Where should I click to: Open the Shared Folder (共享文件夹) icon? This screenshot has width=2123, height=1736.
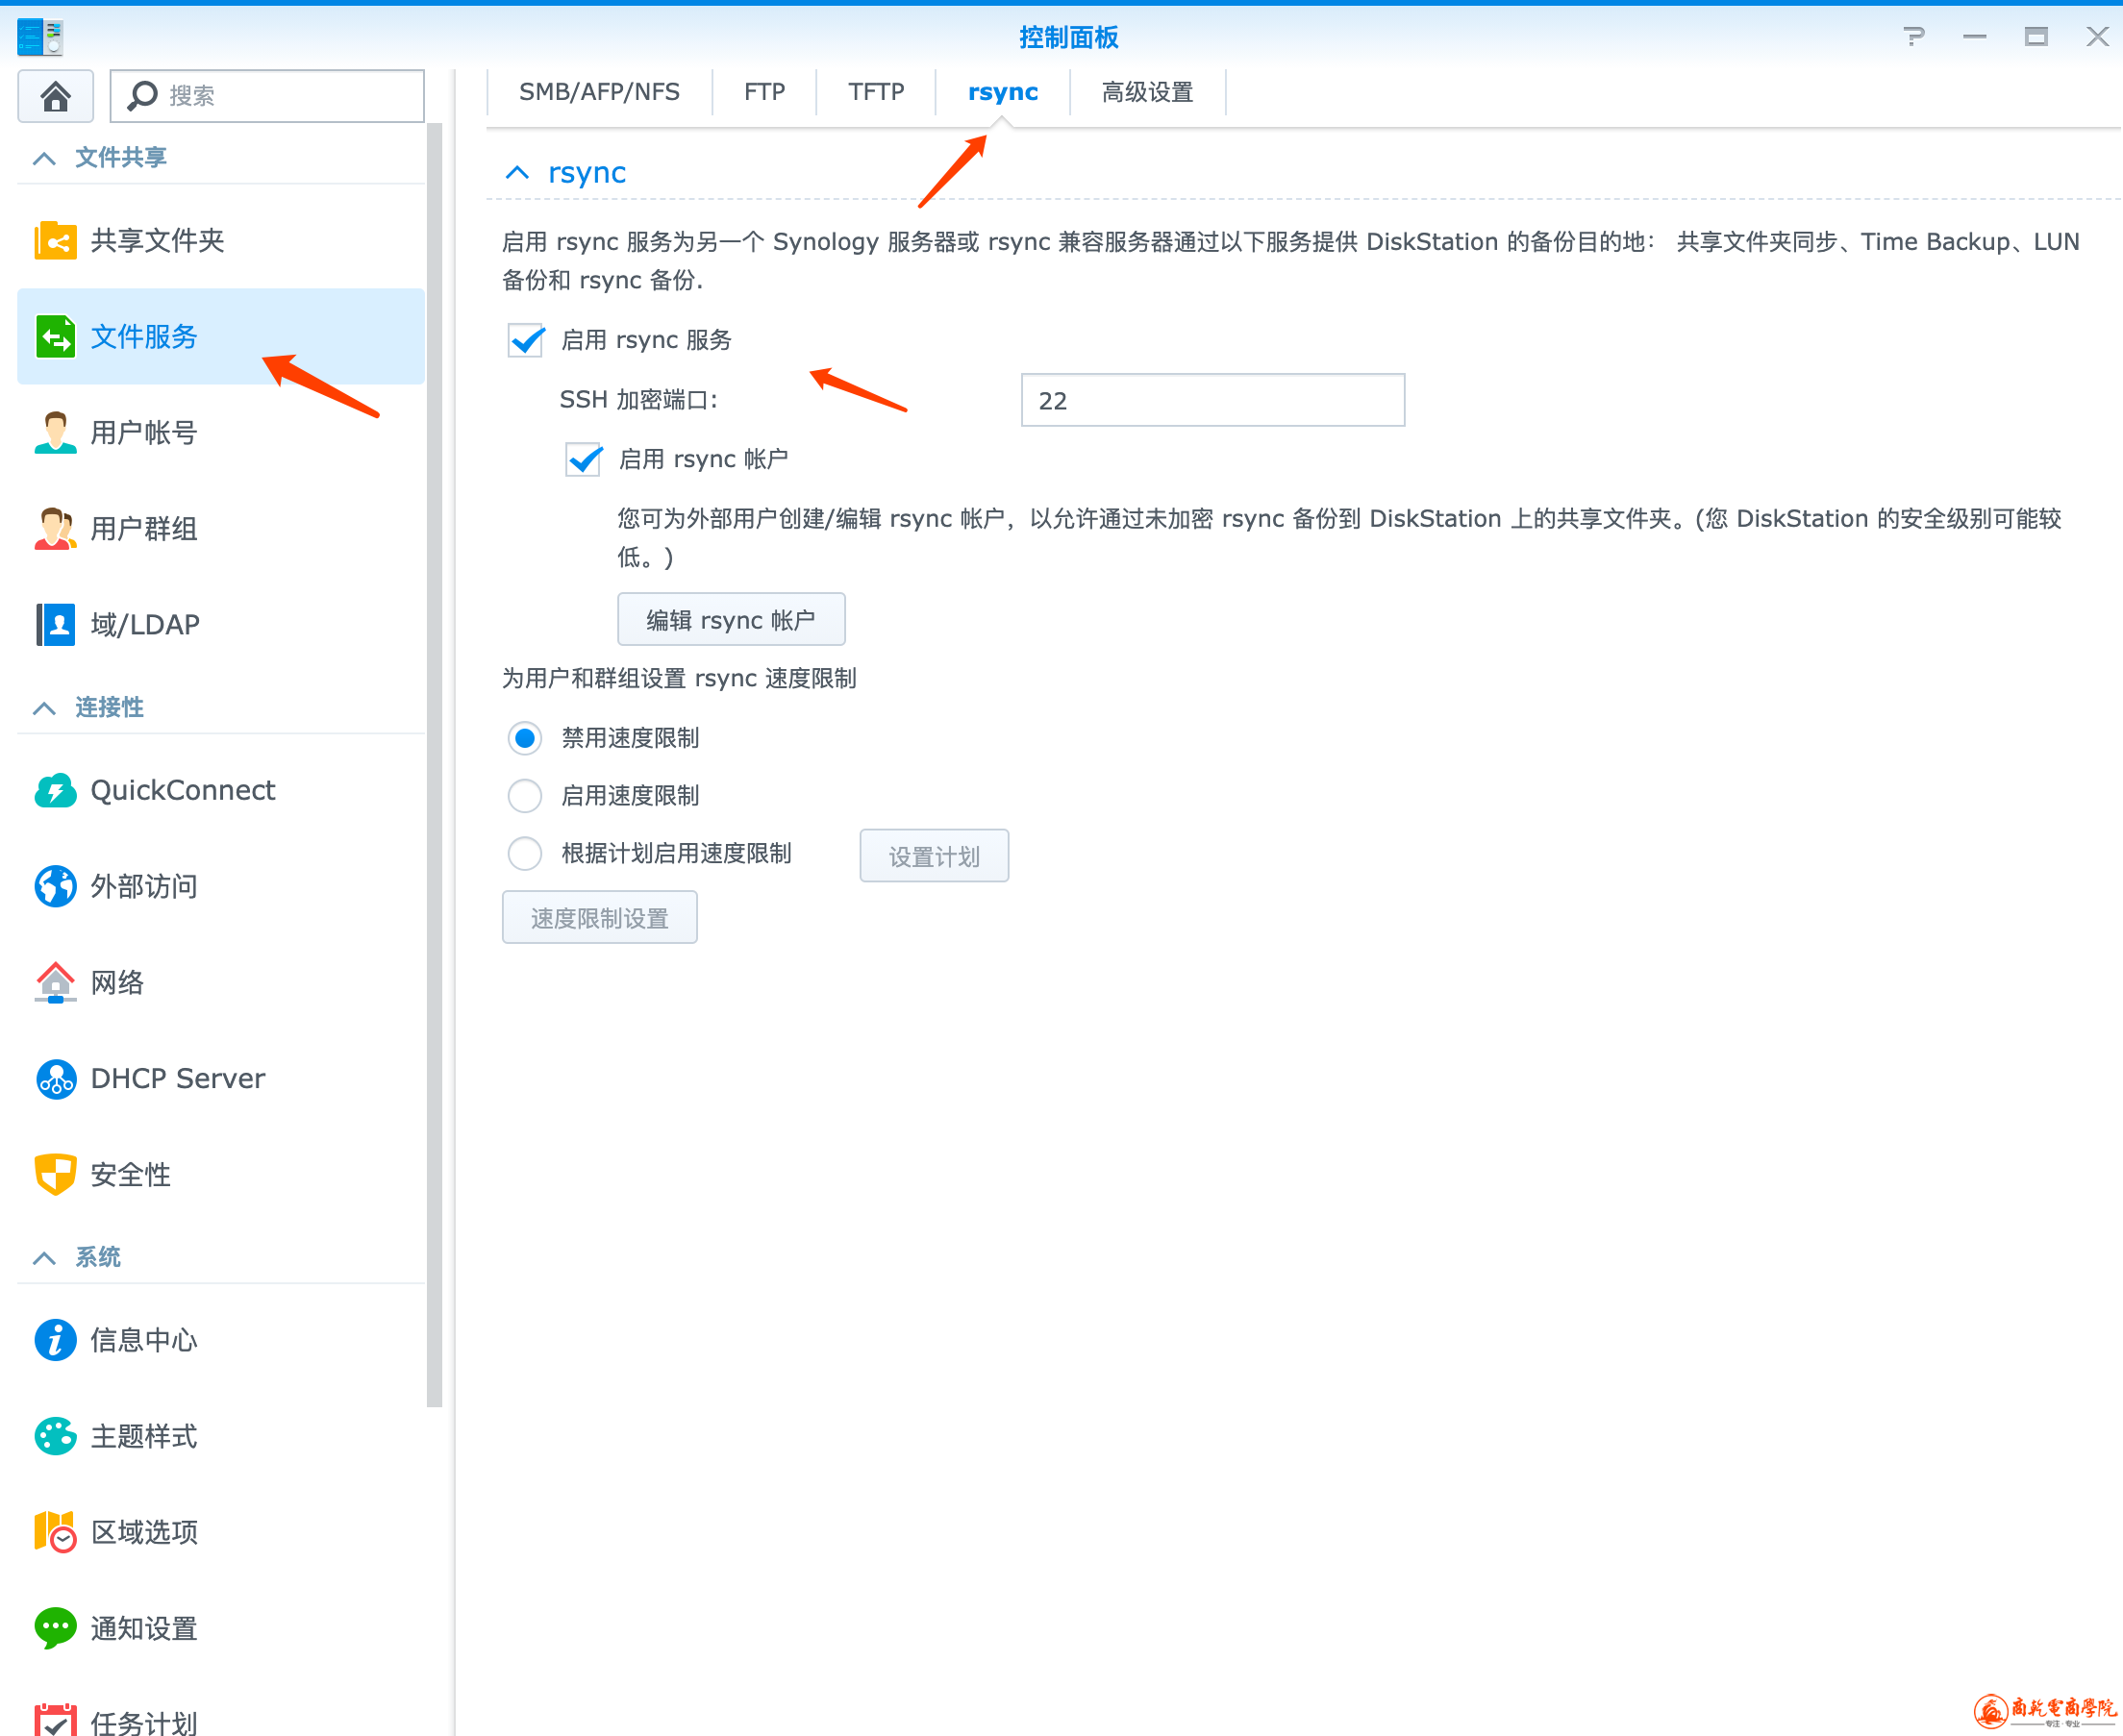pyautogui.click(x=55, y=241)
